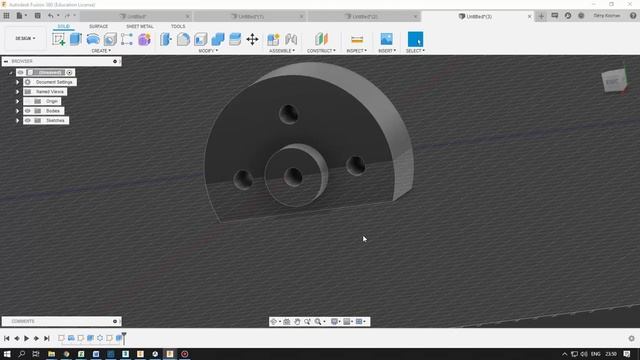Viewport: 640px width, 360px height.
Task: Open the timeline settings gear
Action: [x=631, y=338]
